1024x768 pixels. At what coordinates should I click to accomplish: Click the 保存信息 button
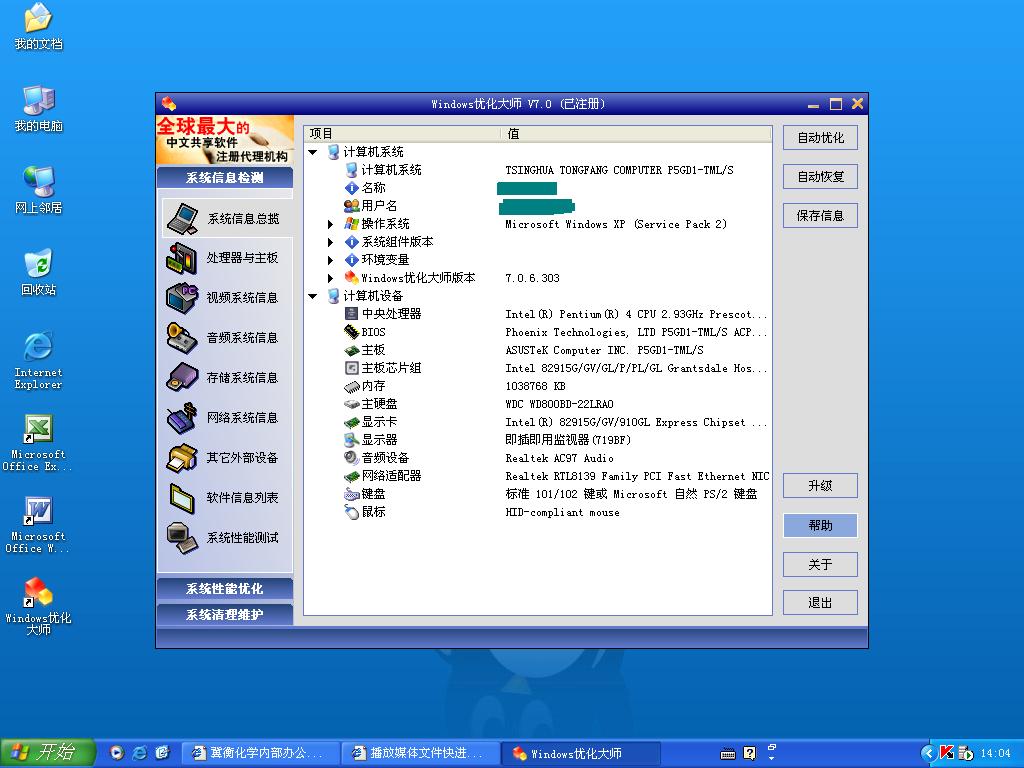pos(820,216)
